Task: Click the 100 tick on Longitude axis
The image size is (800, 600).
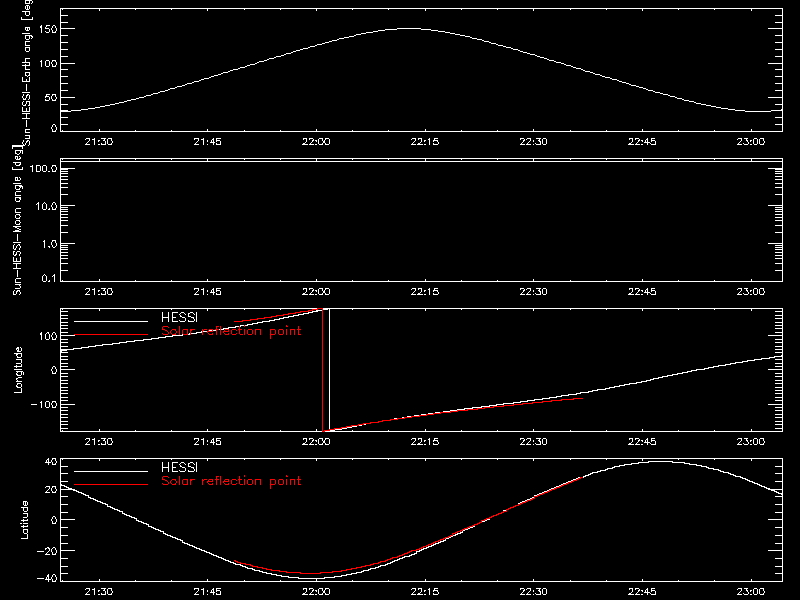Action: [x=48, y=336]
